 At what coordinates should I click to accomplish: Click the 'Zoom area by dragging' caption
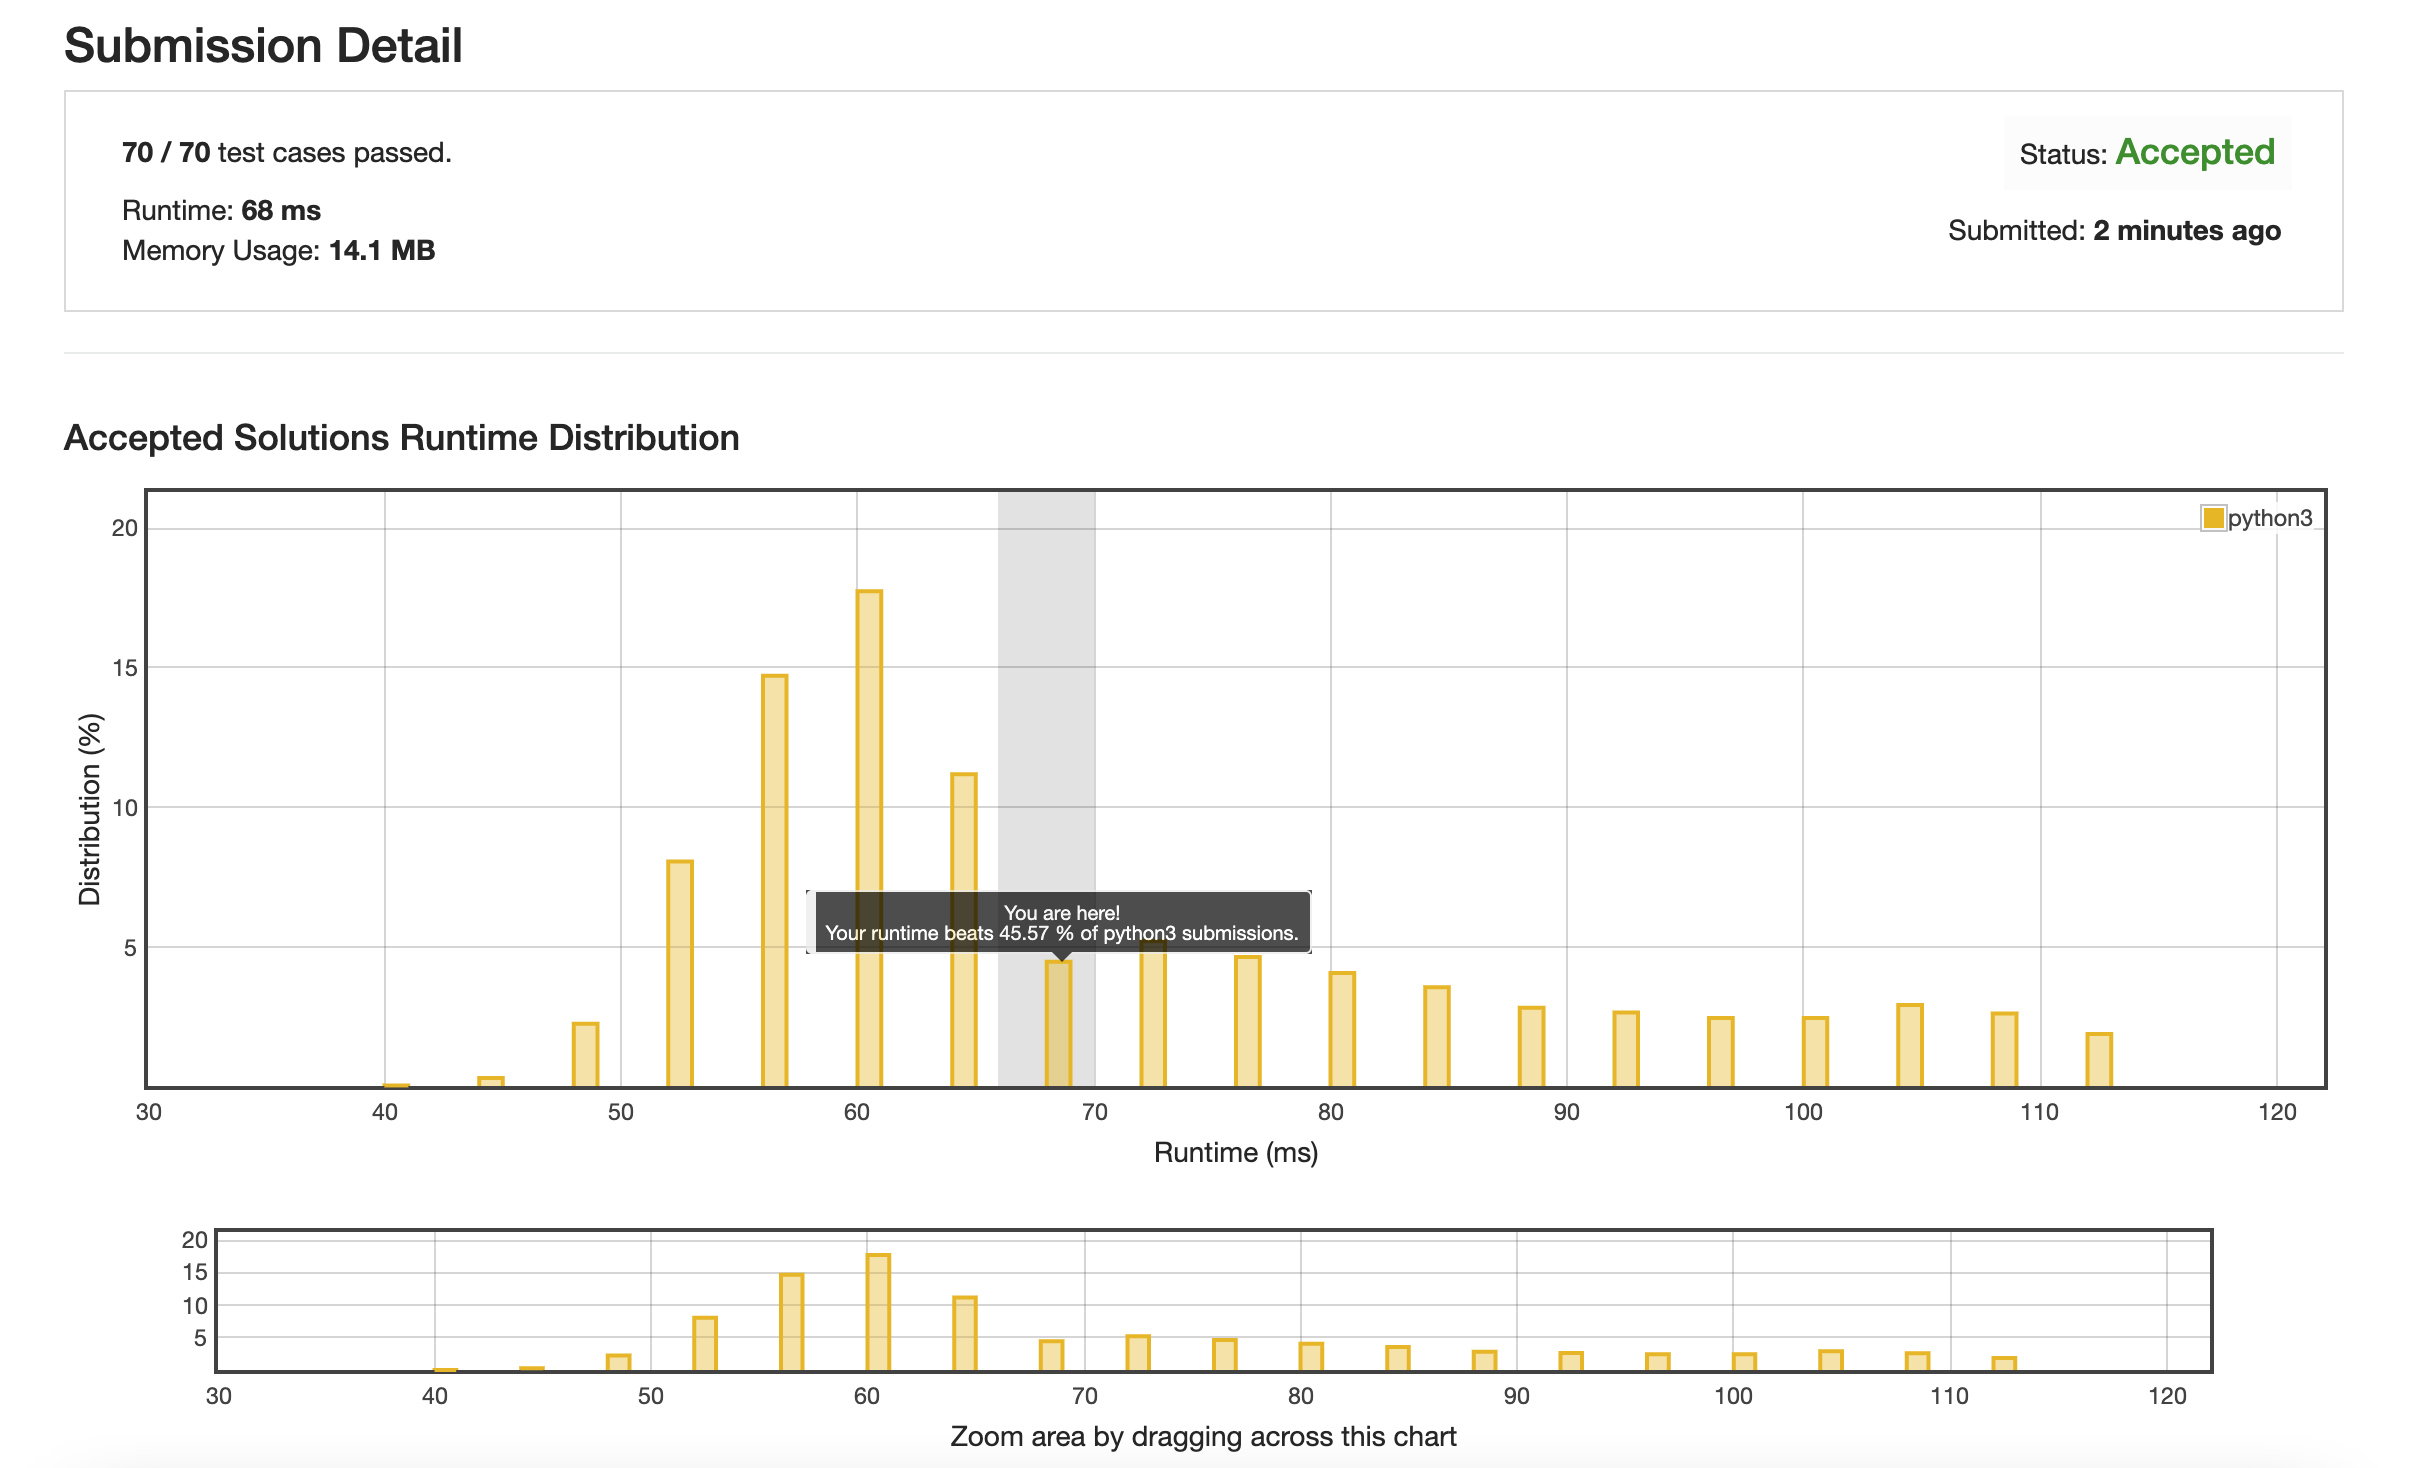[x=1202, y=1436]
